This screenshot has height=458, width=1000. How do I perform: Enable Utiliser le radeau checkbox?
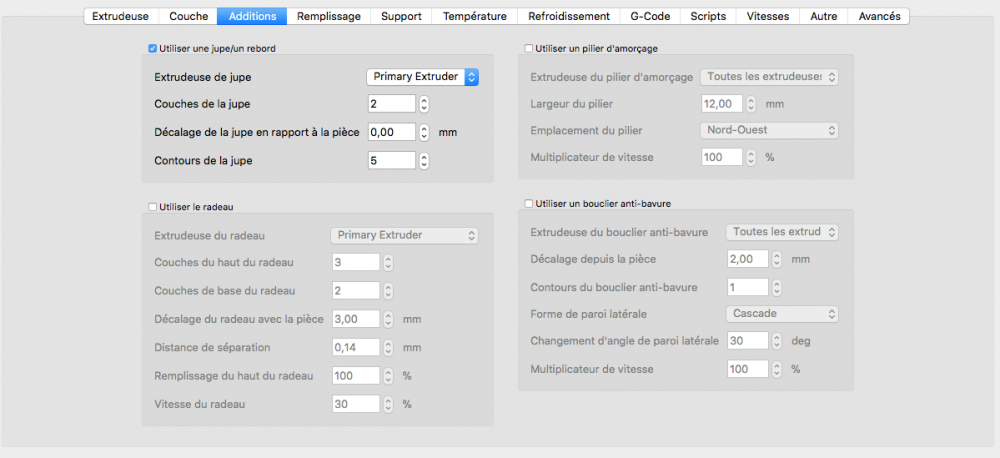click(152, 207)
